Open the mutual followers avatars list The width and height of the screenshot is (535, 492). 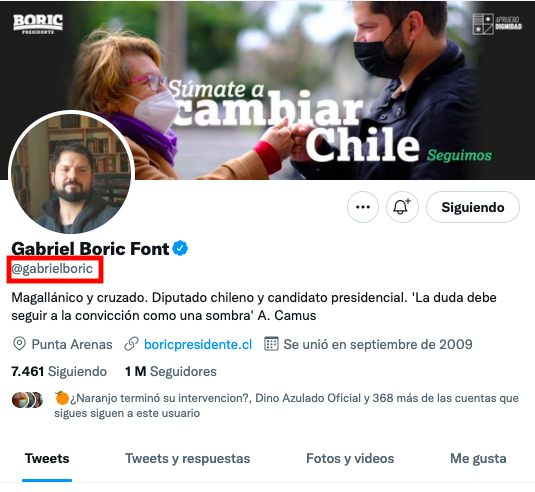[27, 400]
